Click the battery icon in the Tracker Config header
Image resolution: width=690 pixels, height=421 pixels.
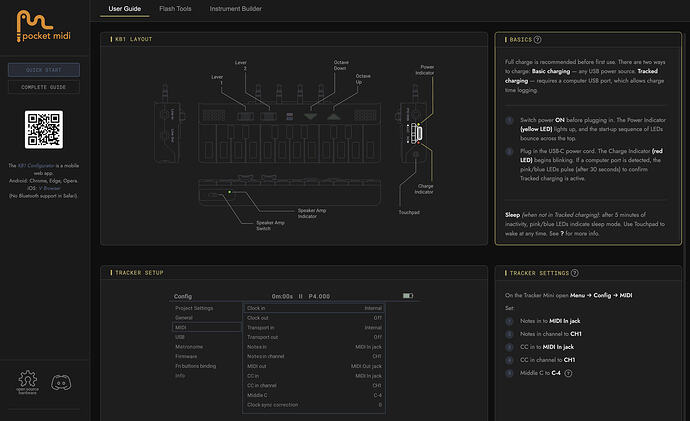(408, 296)
